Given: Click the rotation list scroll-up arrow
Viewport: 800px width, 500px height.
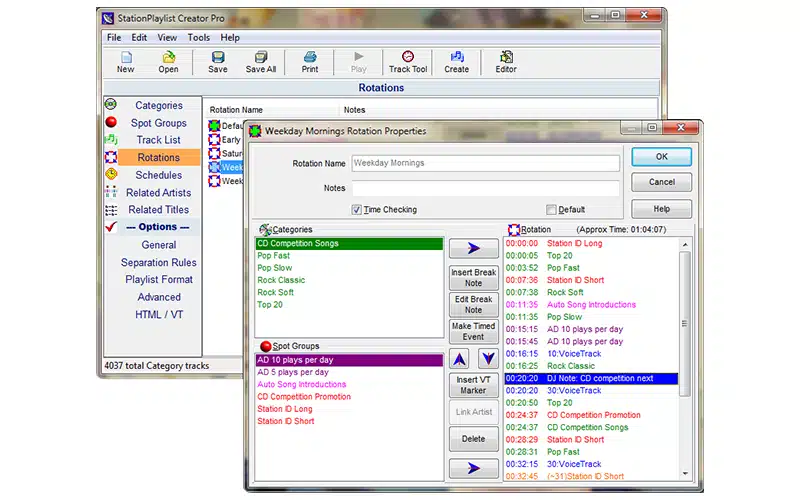Looking at the screenshot, I should tap(685, 244).
